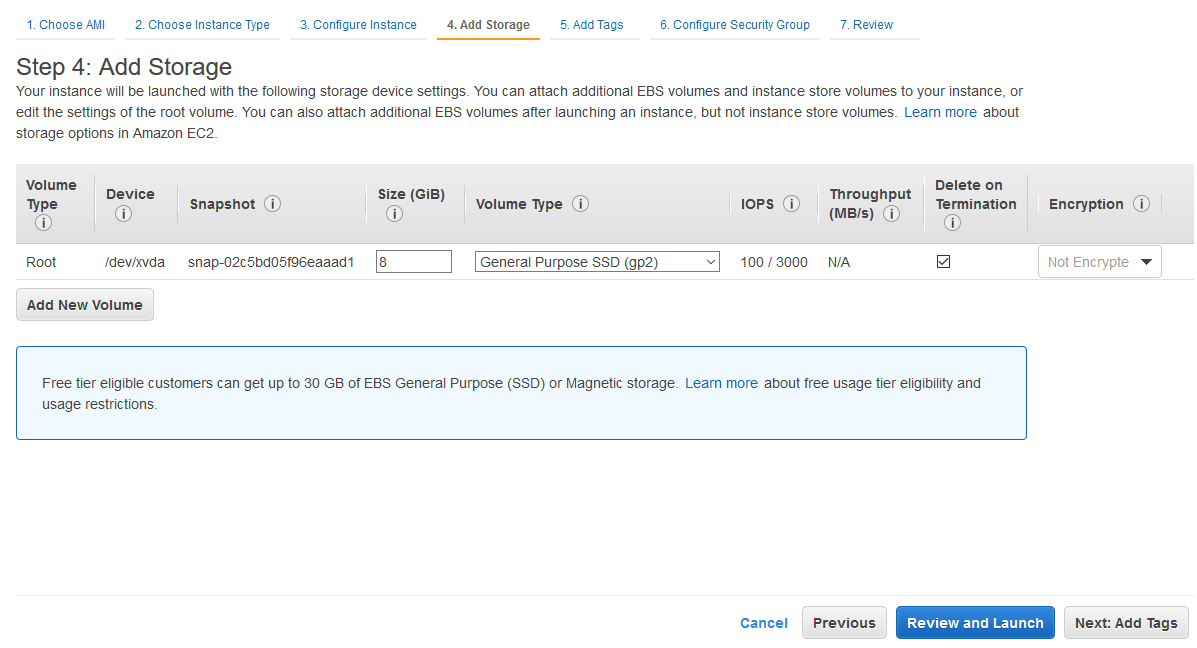Screen dimensions: 1197x648
Task: Click Throughput (MB/s) info icon
Action: pyautogui.click(x=891, y=214)
